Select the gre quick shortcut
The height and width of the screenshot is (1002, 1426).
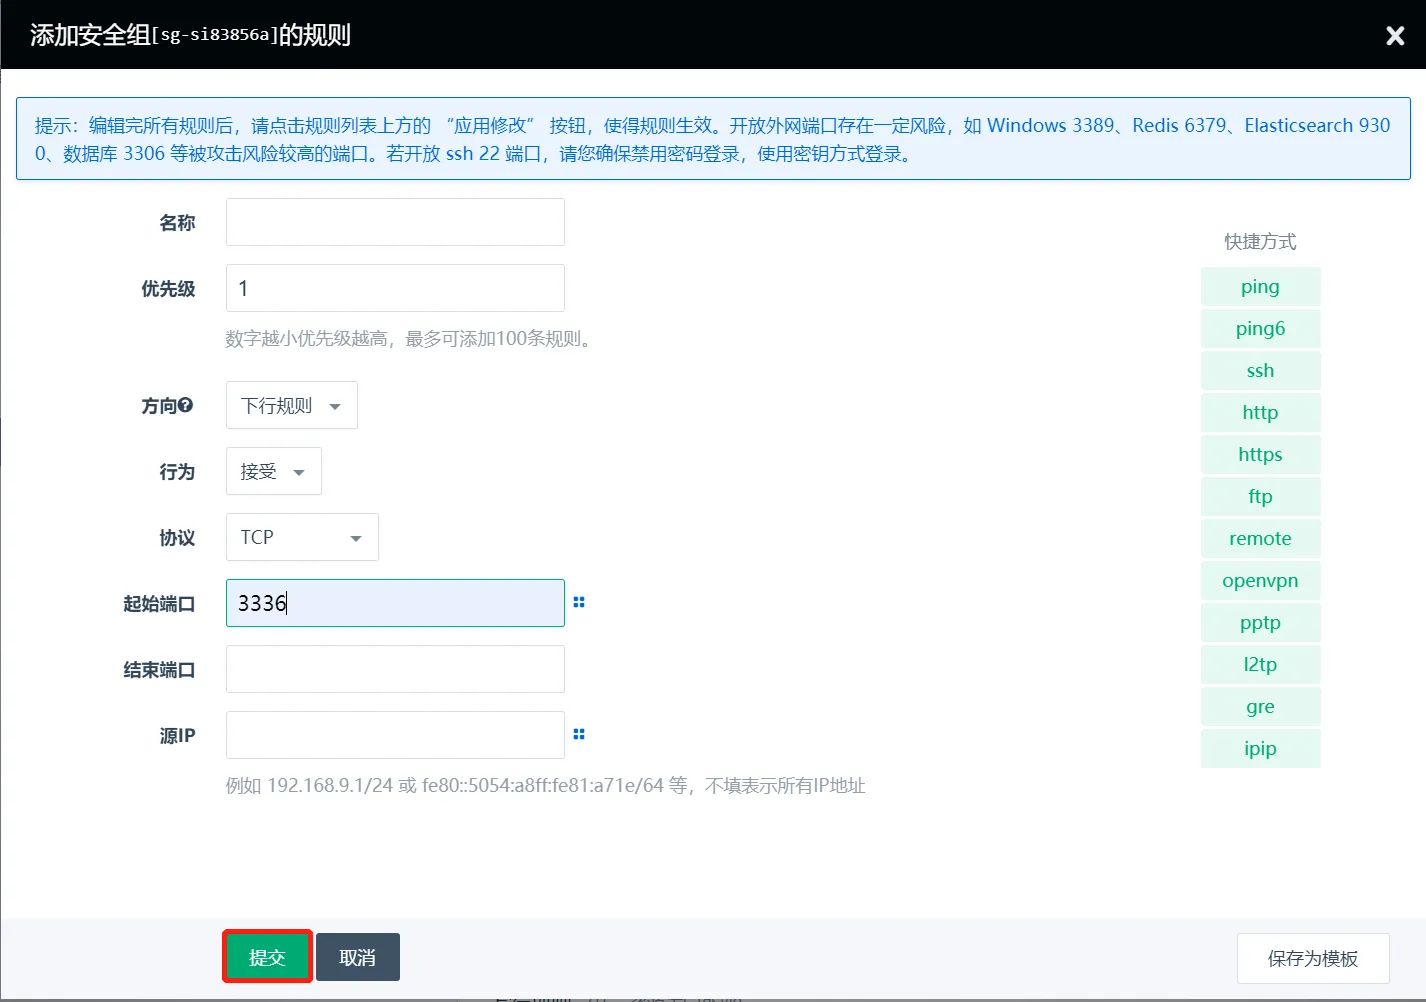[1260, 706]
